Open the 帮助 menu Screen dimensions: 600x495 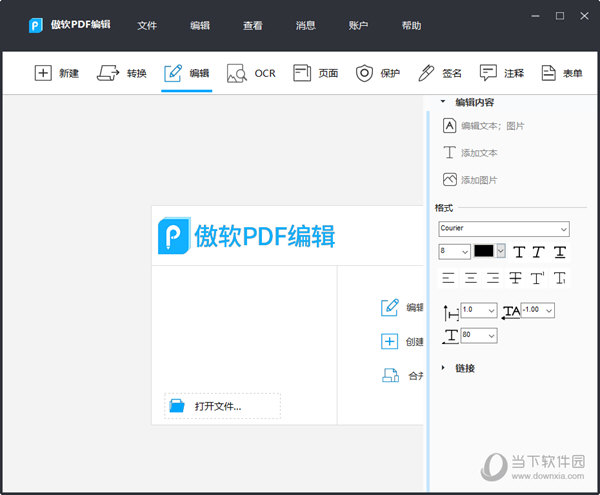pyautogui.click(x=411, y=26)
